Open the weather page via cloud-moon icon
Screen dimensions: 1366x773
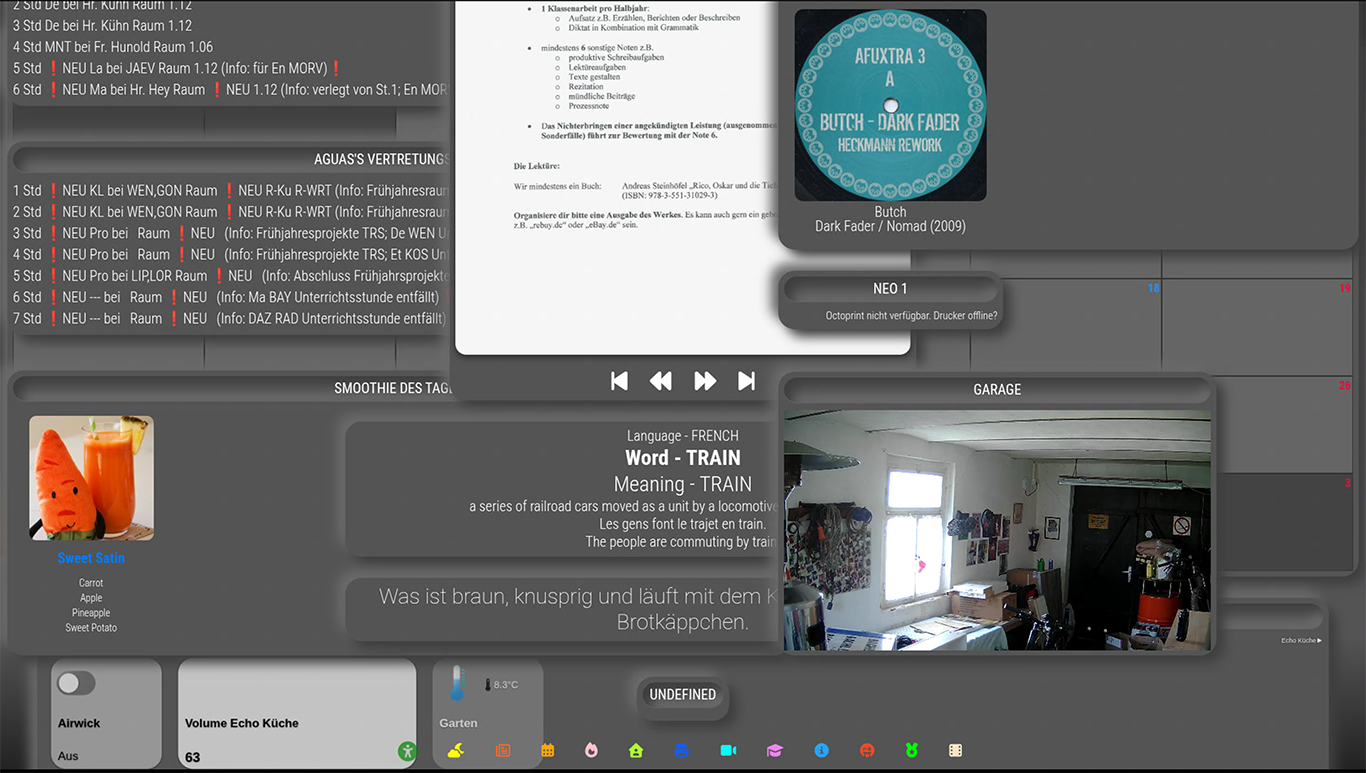coord(456,750)
